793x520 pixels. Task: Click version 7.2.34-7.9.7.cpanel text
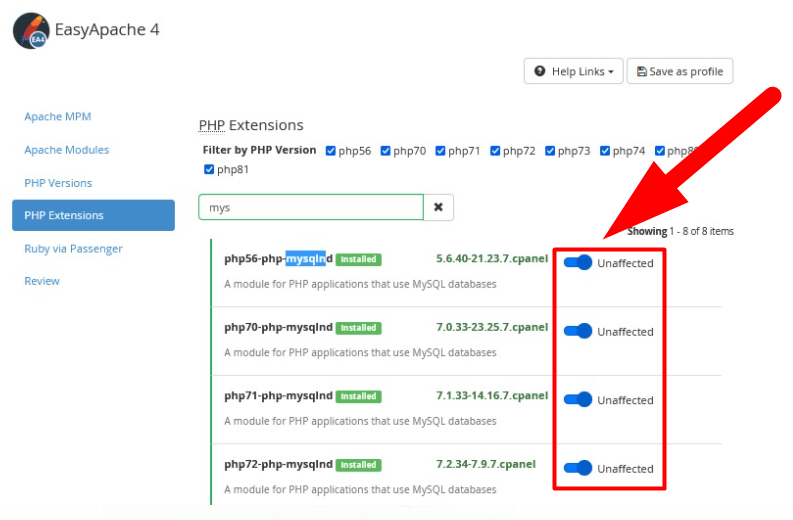pyautogui.click(x=486, y=464)
